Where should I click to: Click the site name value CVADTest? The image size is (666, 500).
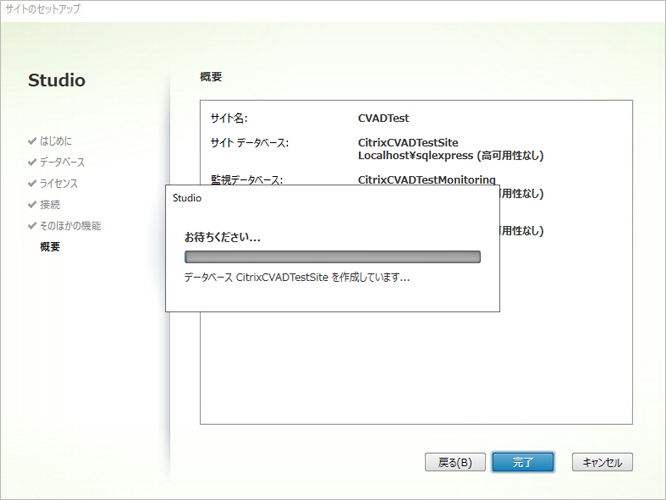tap(383, 118)
